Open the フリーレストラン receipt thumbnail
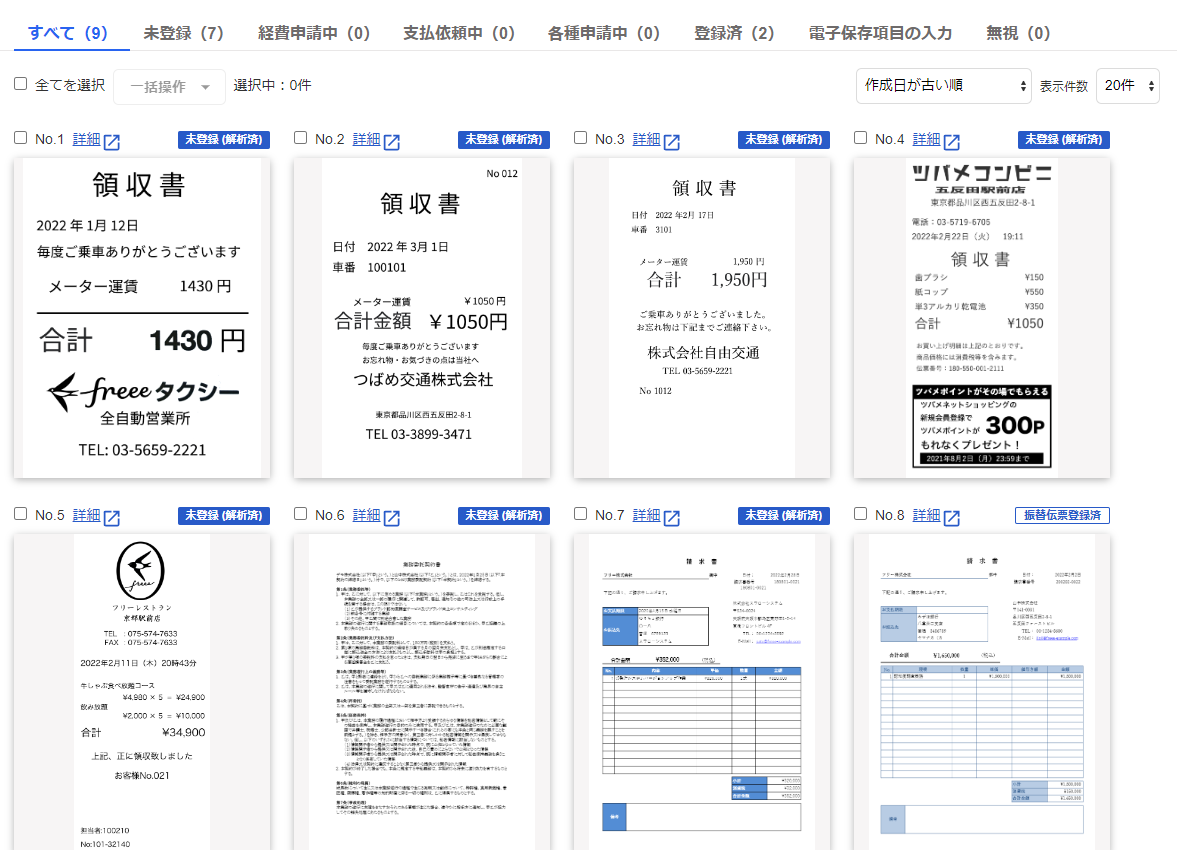This screenshot has width=1177, height=850. coord(142,692)
